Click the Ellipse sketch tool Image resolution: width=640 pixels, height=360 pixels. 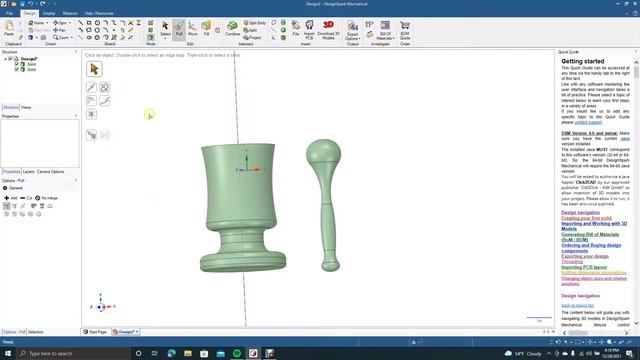pyautogui.click(x=89, y=38)
